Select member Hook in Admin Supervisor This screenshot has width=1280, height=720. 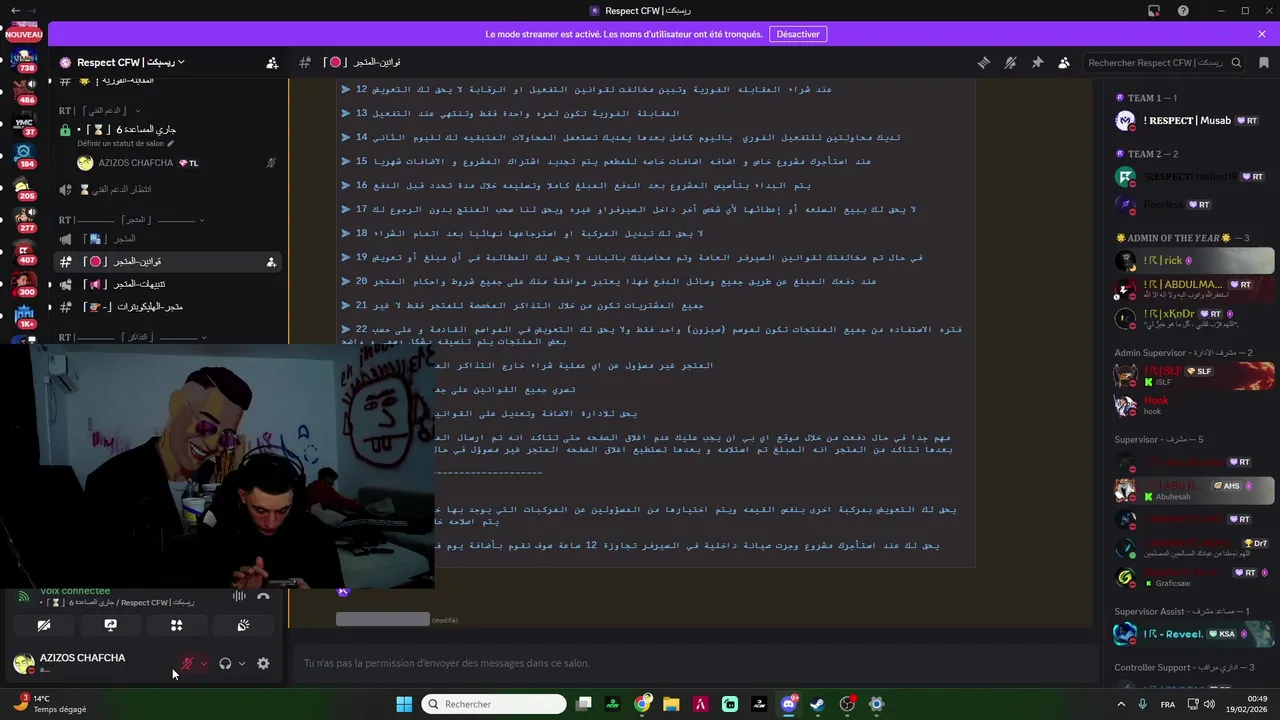[x=1195, y=405]
